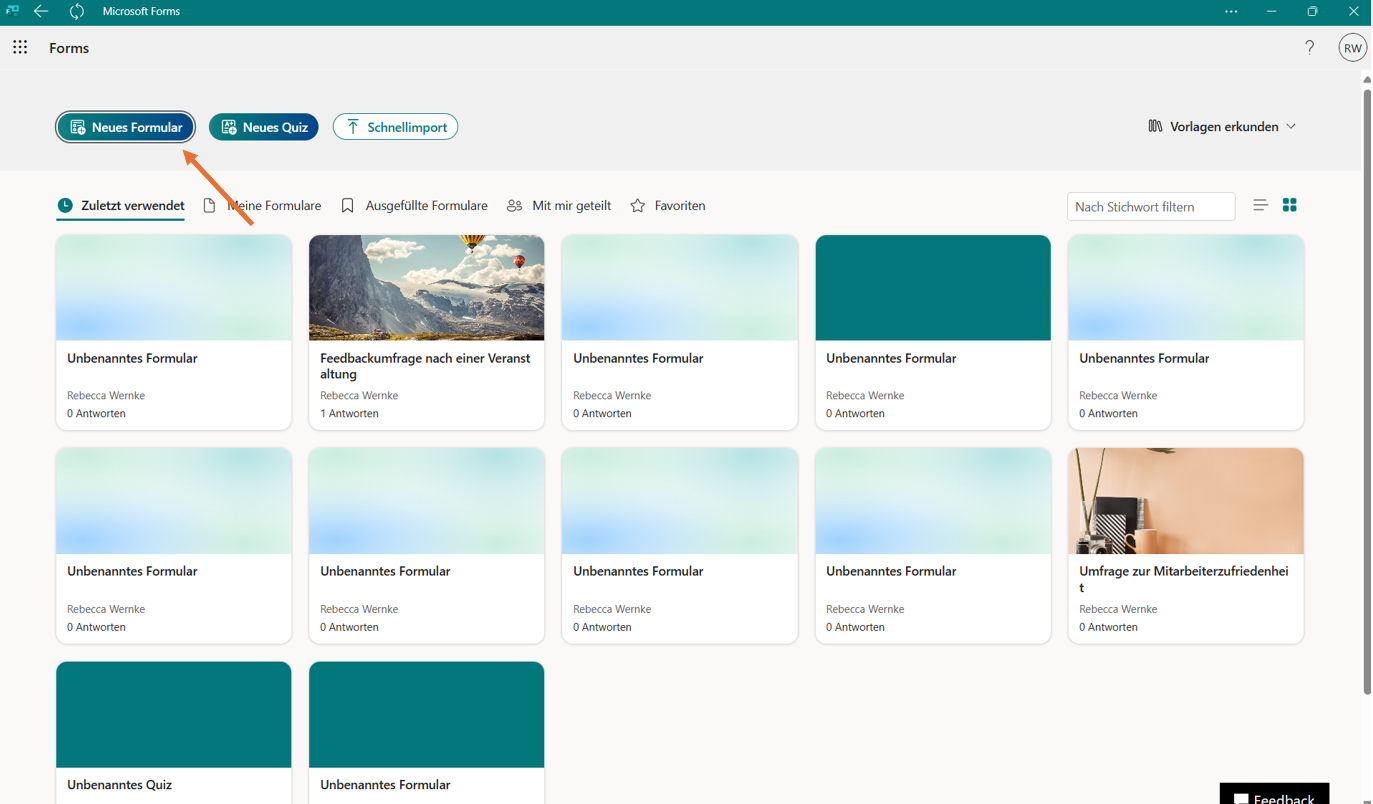Focus the Nach Stichwort filtern field

1151,207
